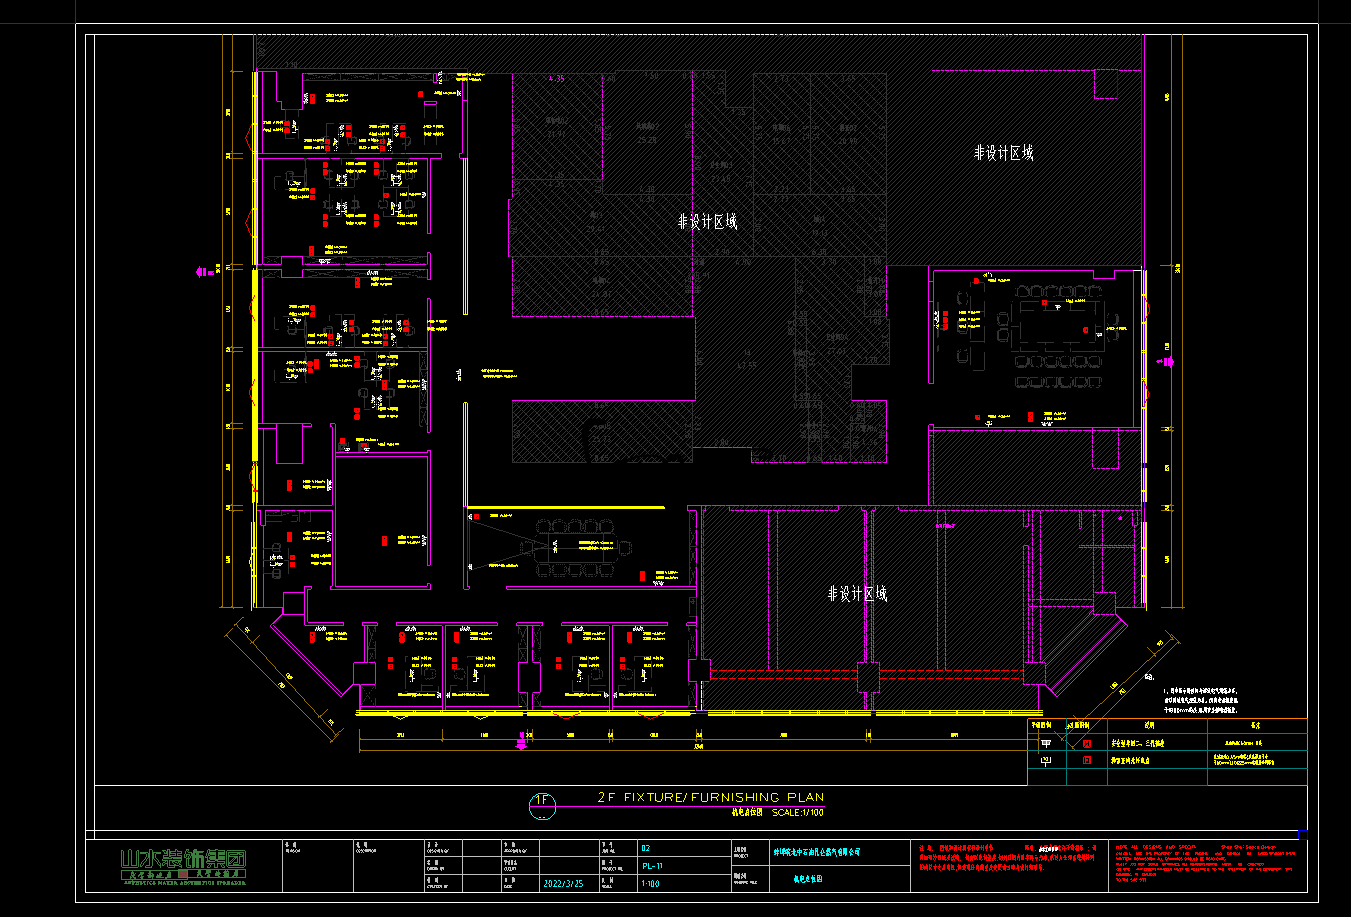Select the '非设计区域' label in bottom hatched area
Viewport: 1351px width, 917px height.
[857, 594]
